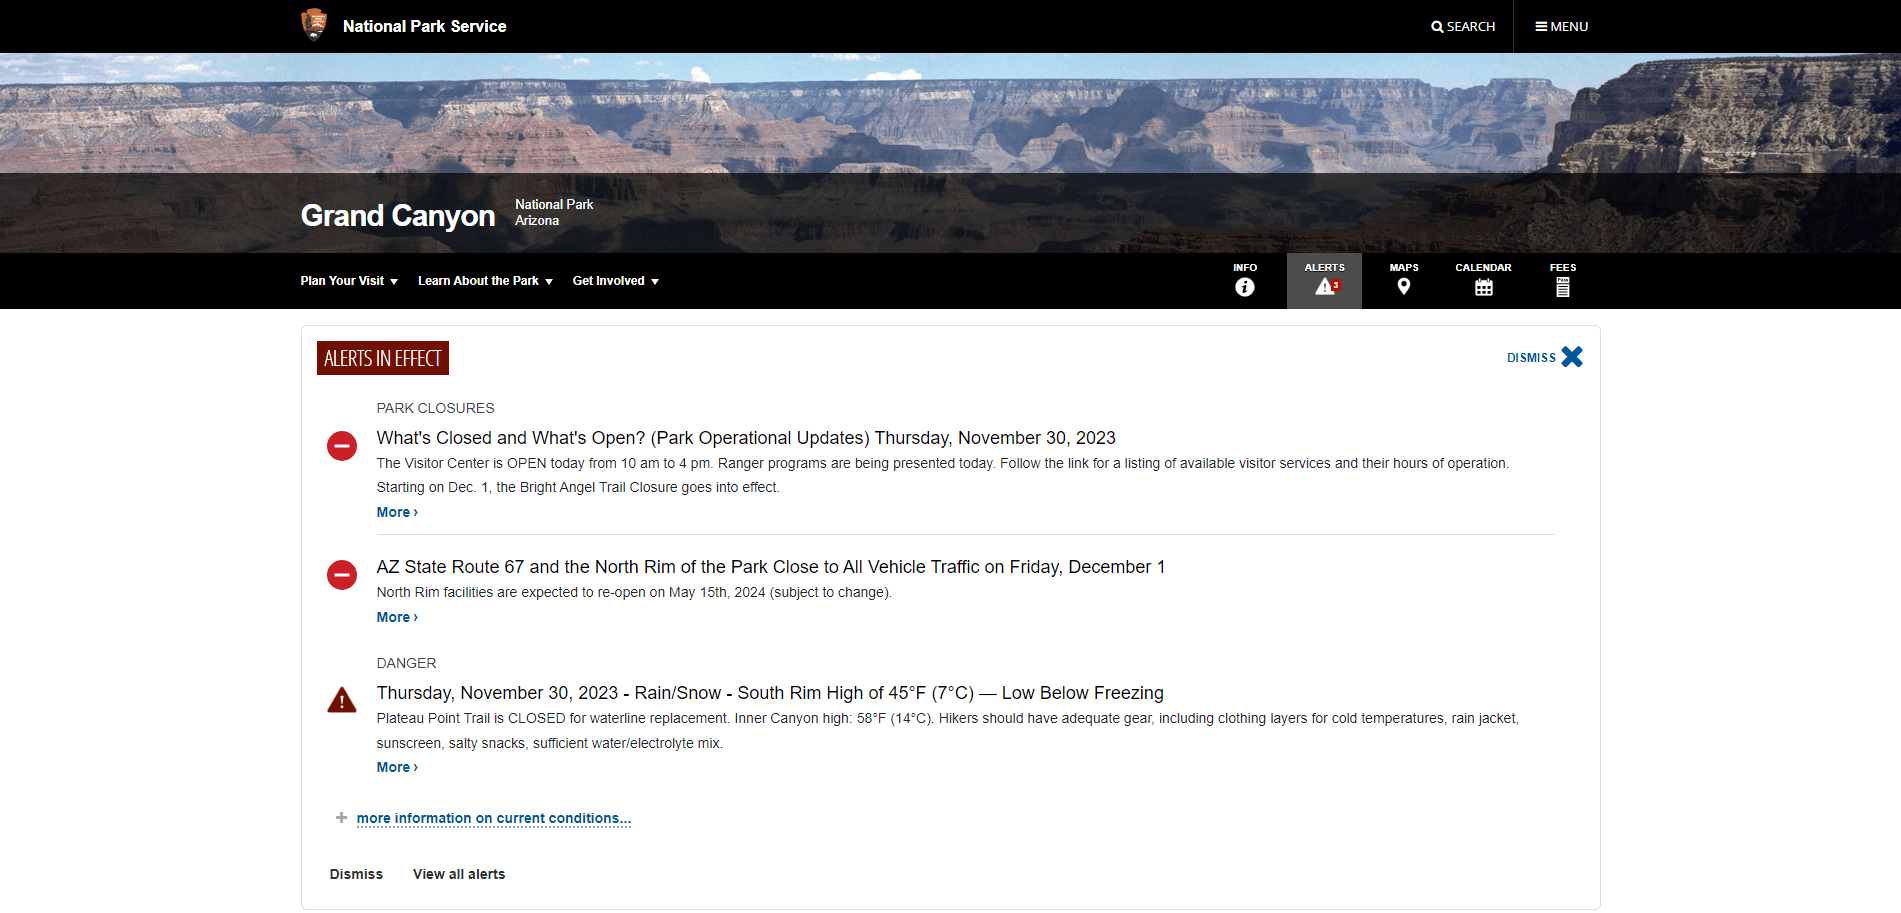The image size is (1901, 913).
Task: Expand the Plan Your Visit dropdown
Action: [x=349, y=281]
